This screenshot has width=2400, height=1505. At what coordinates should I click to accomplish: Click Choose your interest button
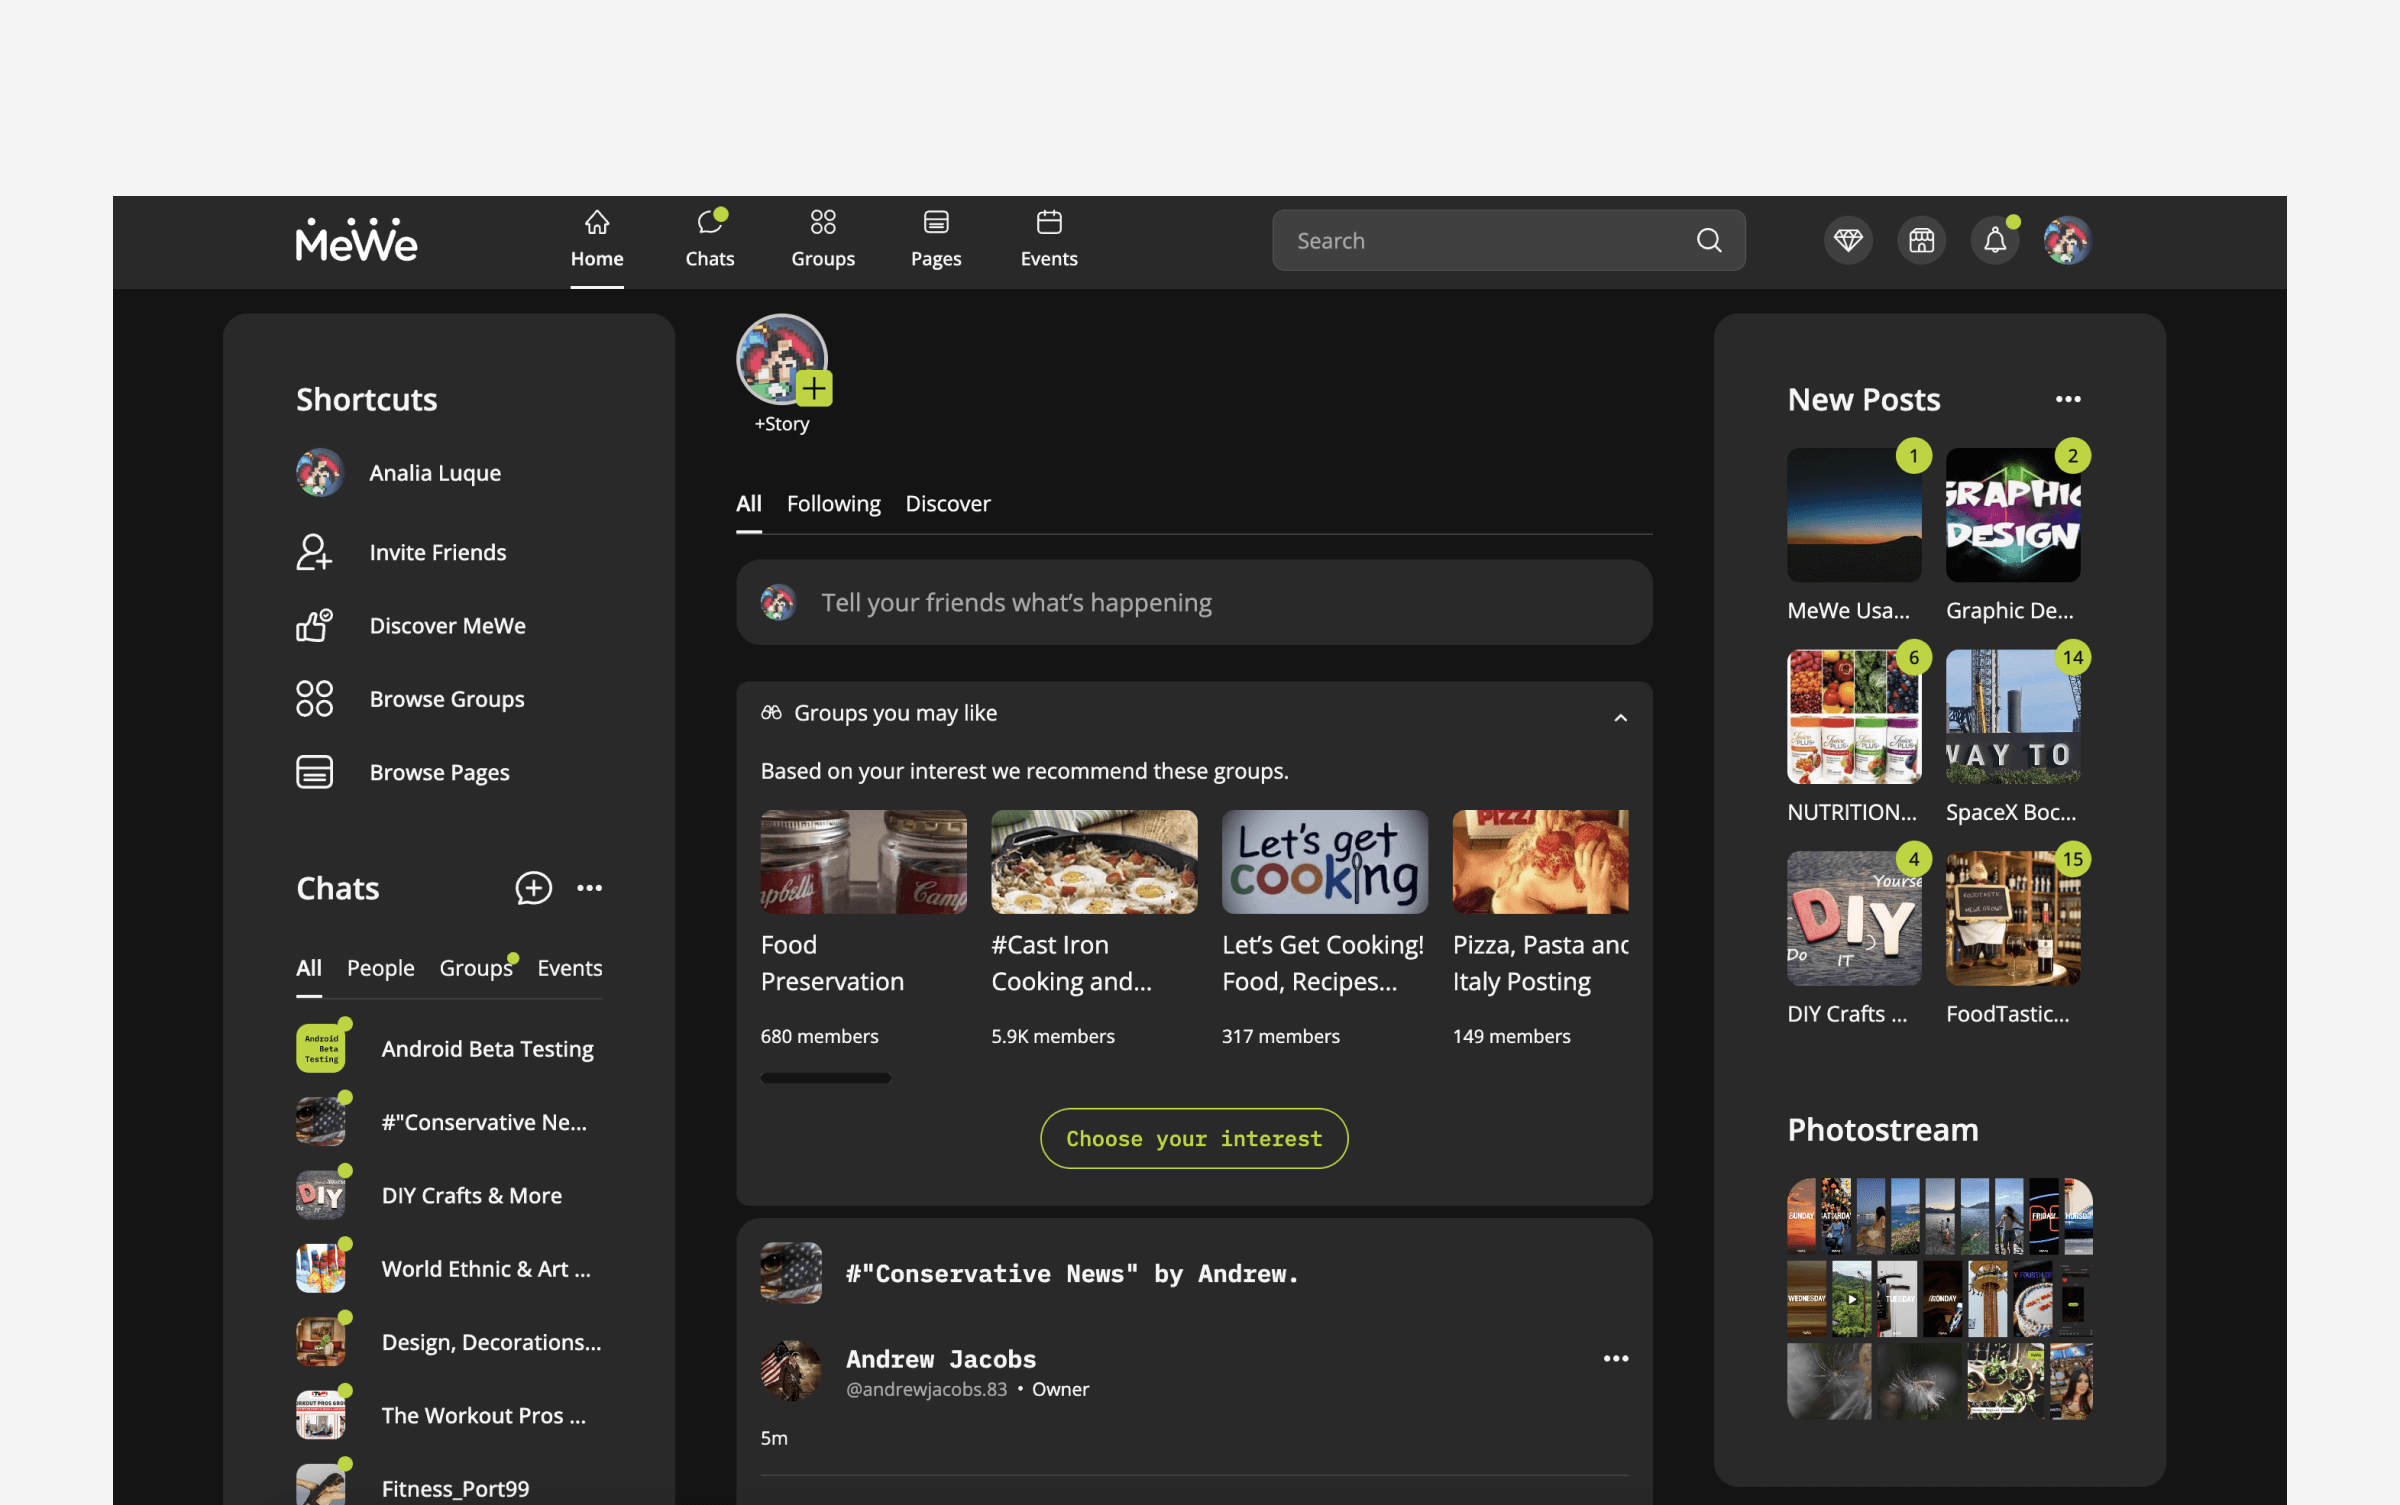(x=1193, y=1138)
